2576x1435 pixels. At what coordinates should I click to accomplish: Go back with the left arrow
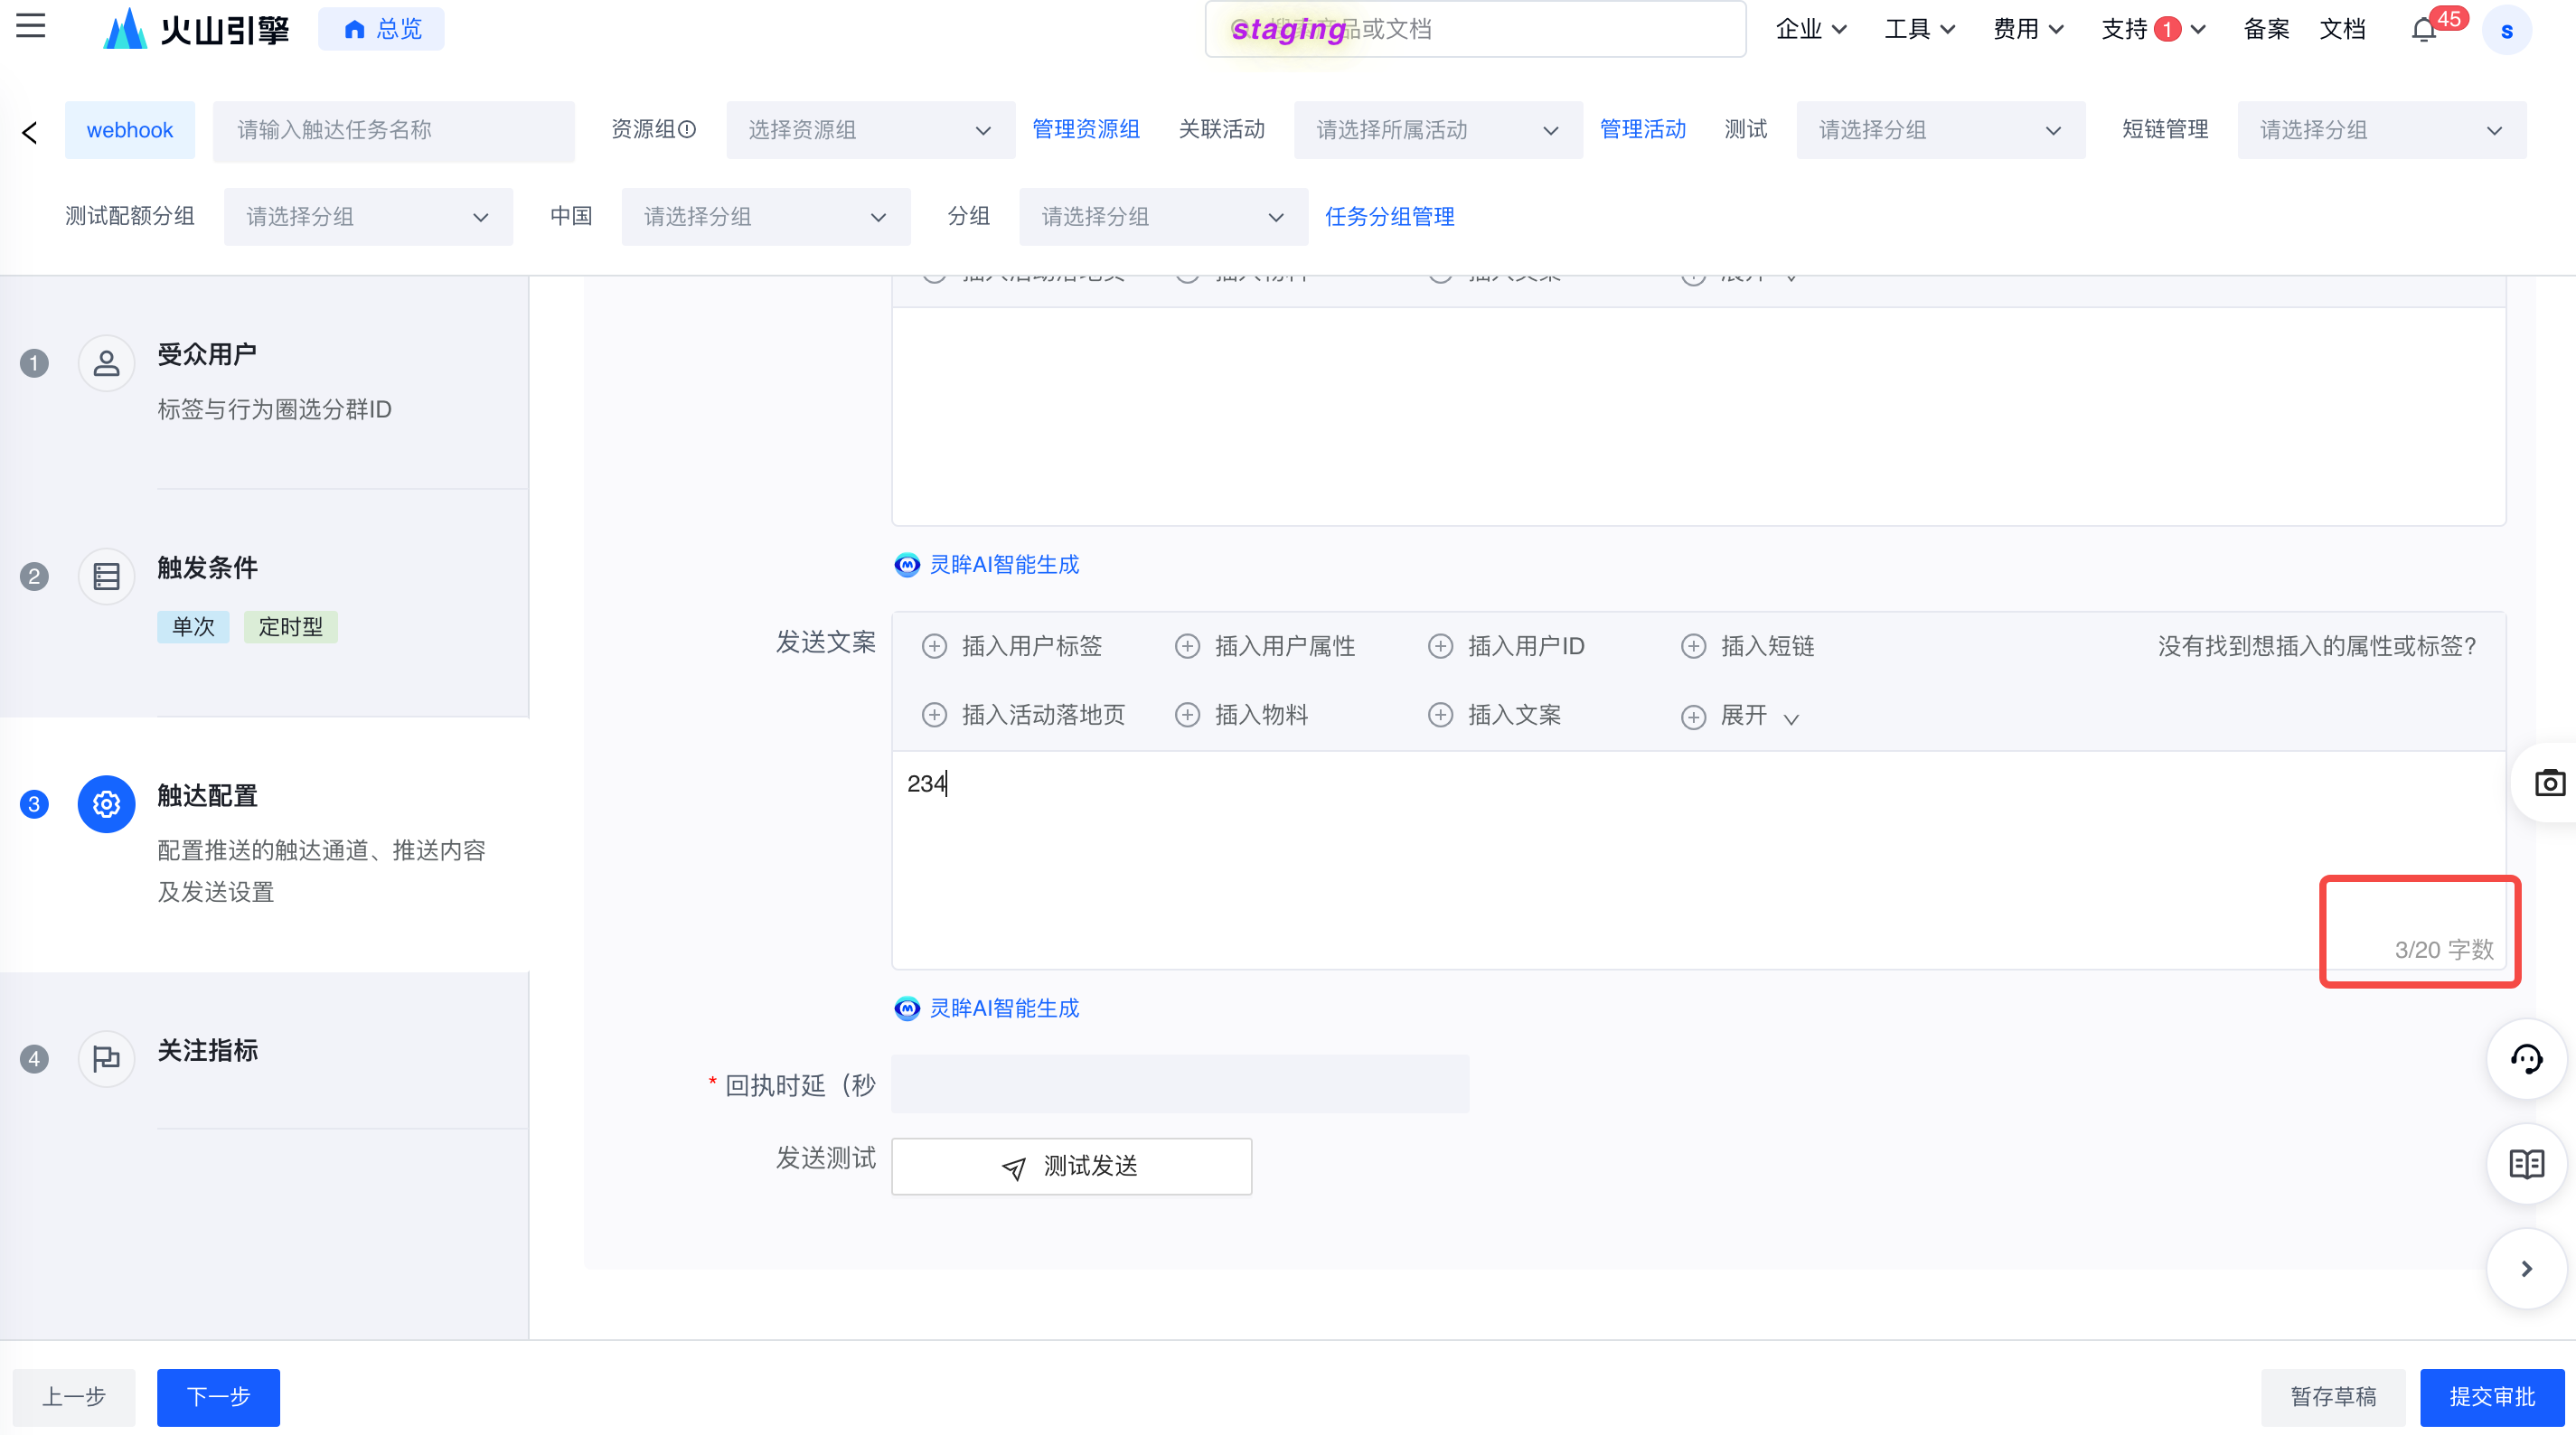(30, 131)
